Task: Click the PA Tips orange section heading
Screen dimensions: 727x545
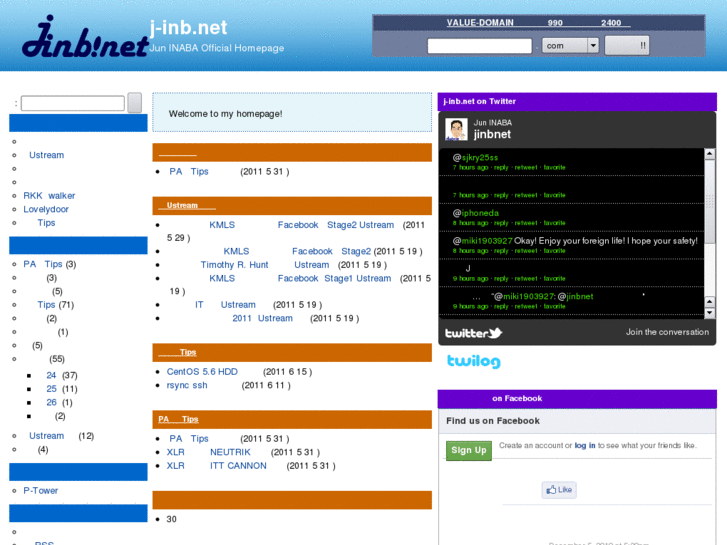Action: pos(179,419)
